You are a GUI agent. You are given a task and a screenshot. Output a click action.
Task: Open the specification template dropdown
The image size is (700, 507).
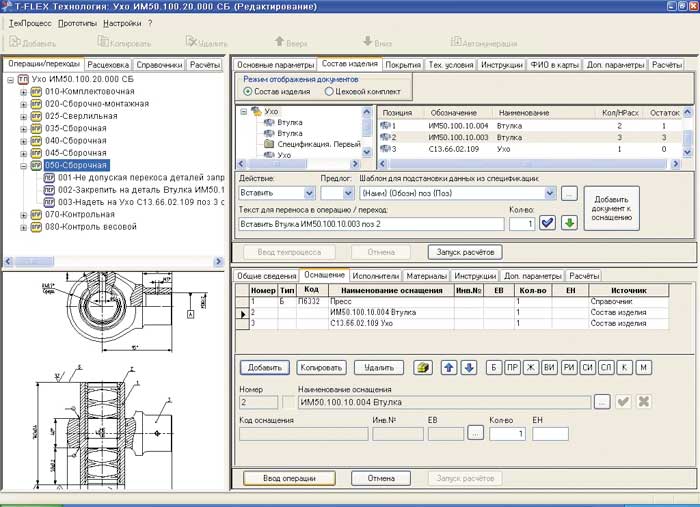549,192
